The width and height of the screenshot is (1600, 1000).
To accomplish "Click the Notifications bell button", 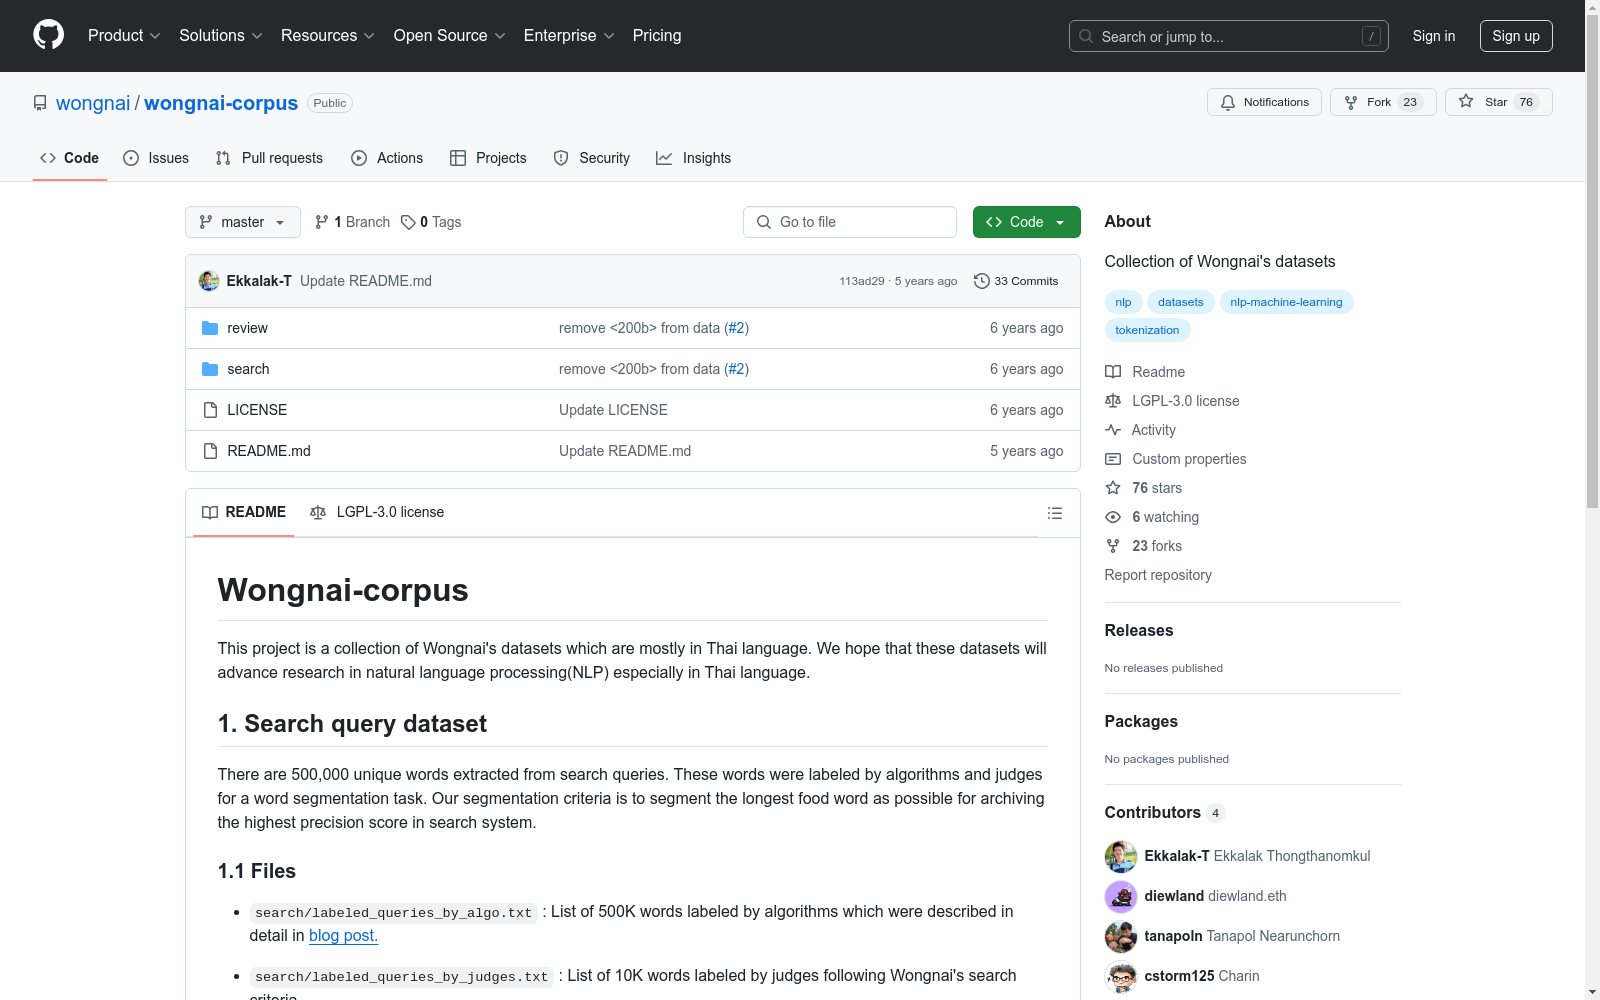I will click(1264, 102).
